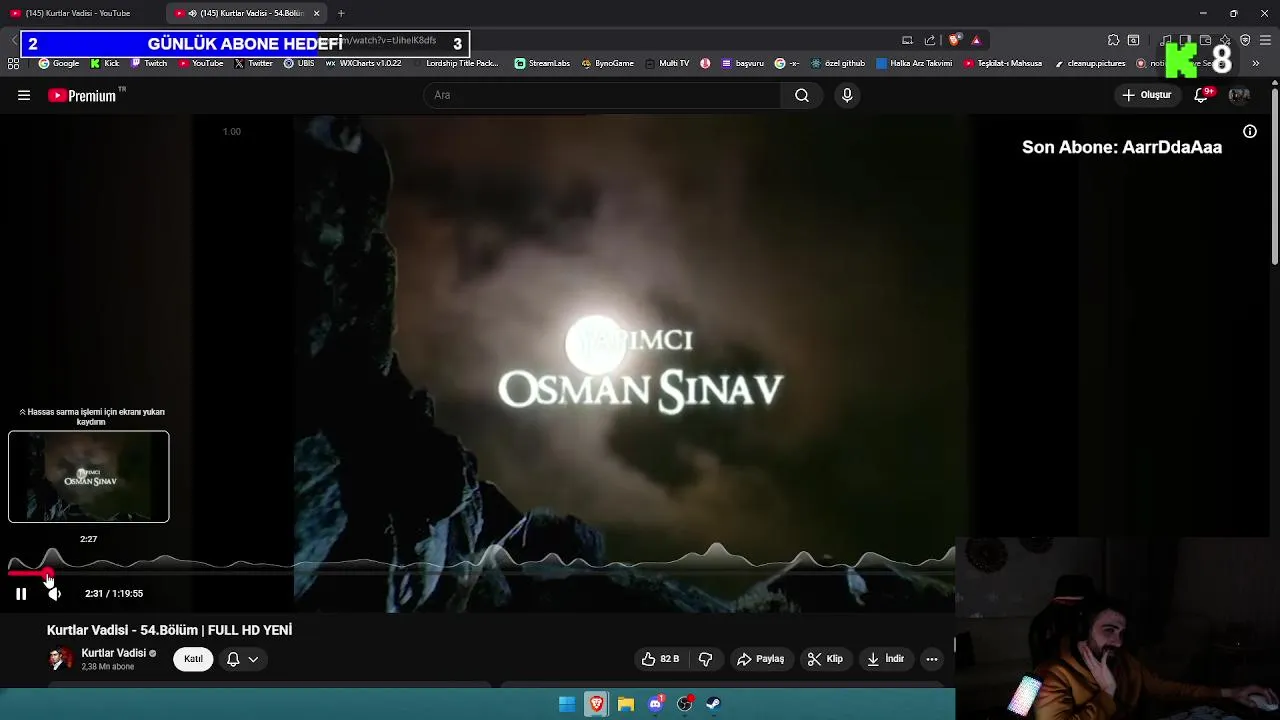The height and width of the screenshot is (720, 1280).
Task: Open WXCharts v1.0.22 bookmark
Action: 364,63
